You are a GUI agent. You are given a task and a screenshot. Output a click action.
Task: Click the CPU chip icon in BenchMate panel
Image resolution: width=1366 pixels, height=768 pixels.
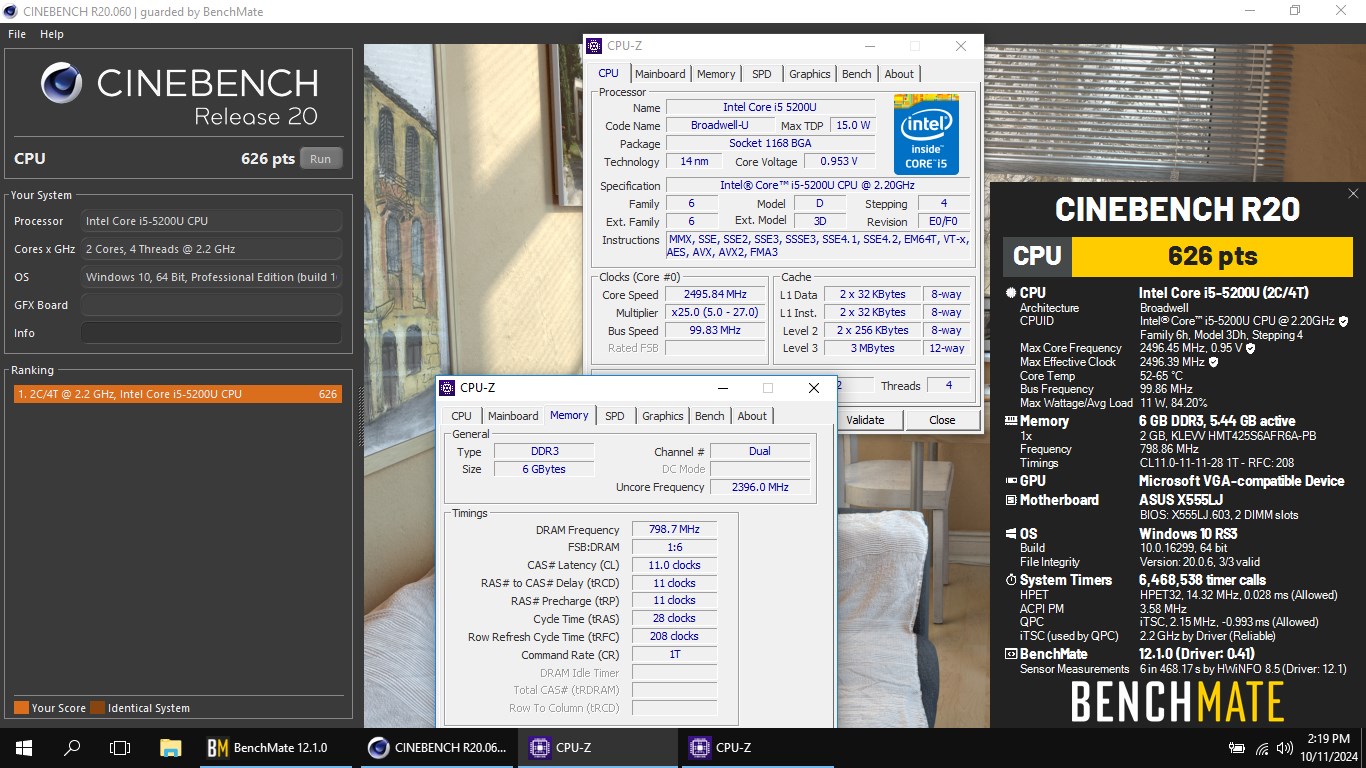[x=1010, y=293]
